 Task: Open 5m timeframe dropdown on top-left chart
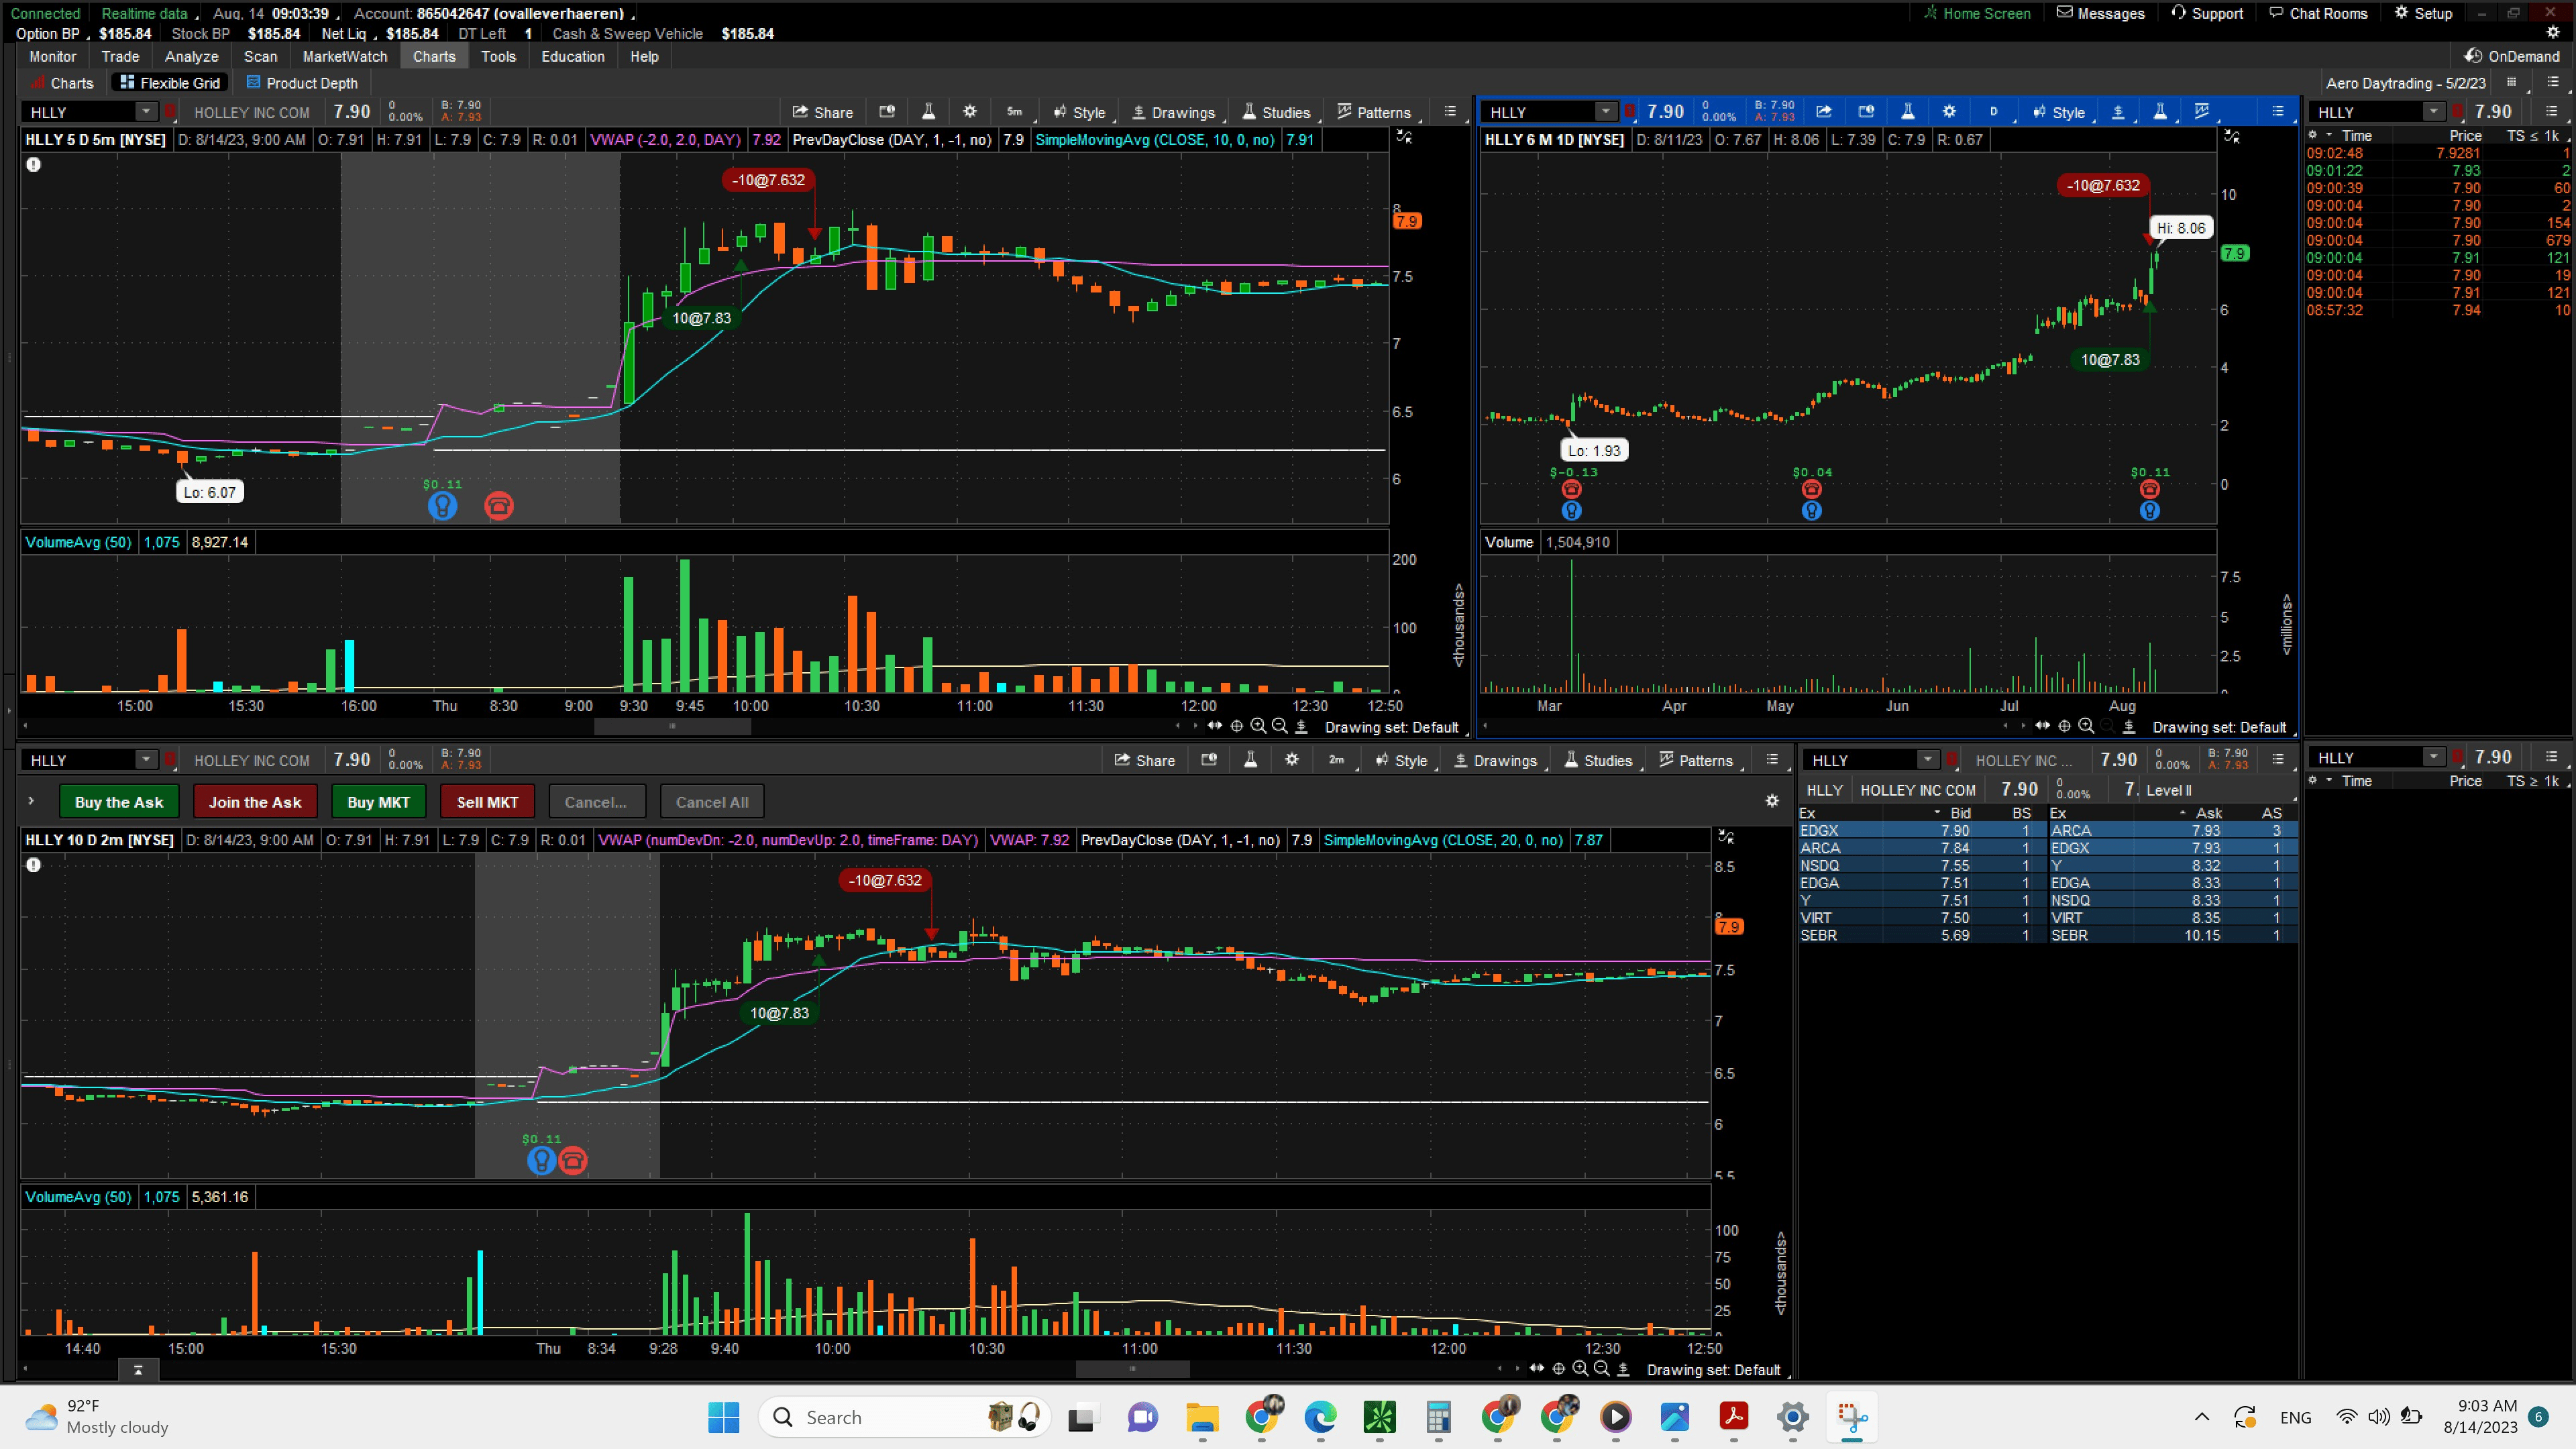1014,112
